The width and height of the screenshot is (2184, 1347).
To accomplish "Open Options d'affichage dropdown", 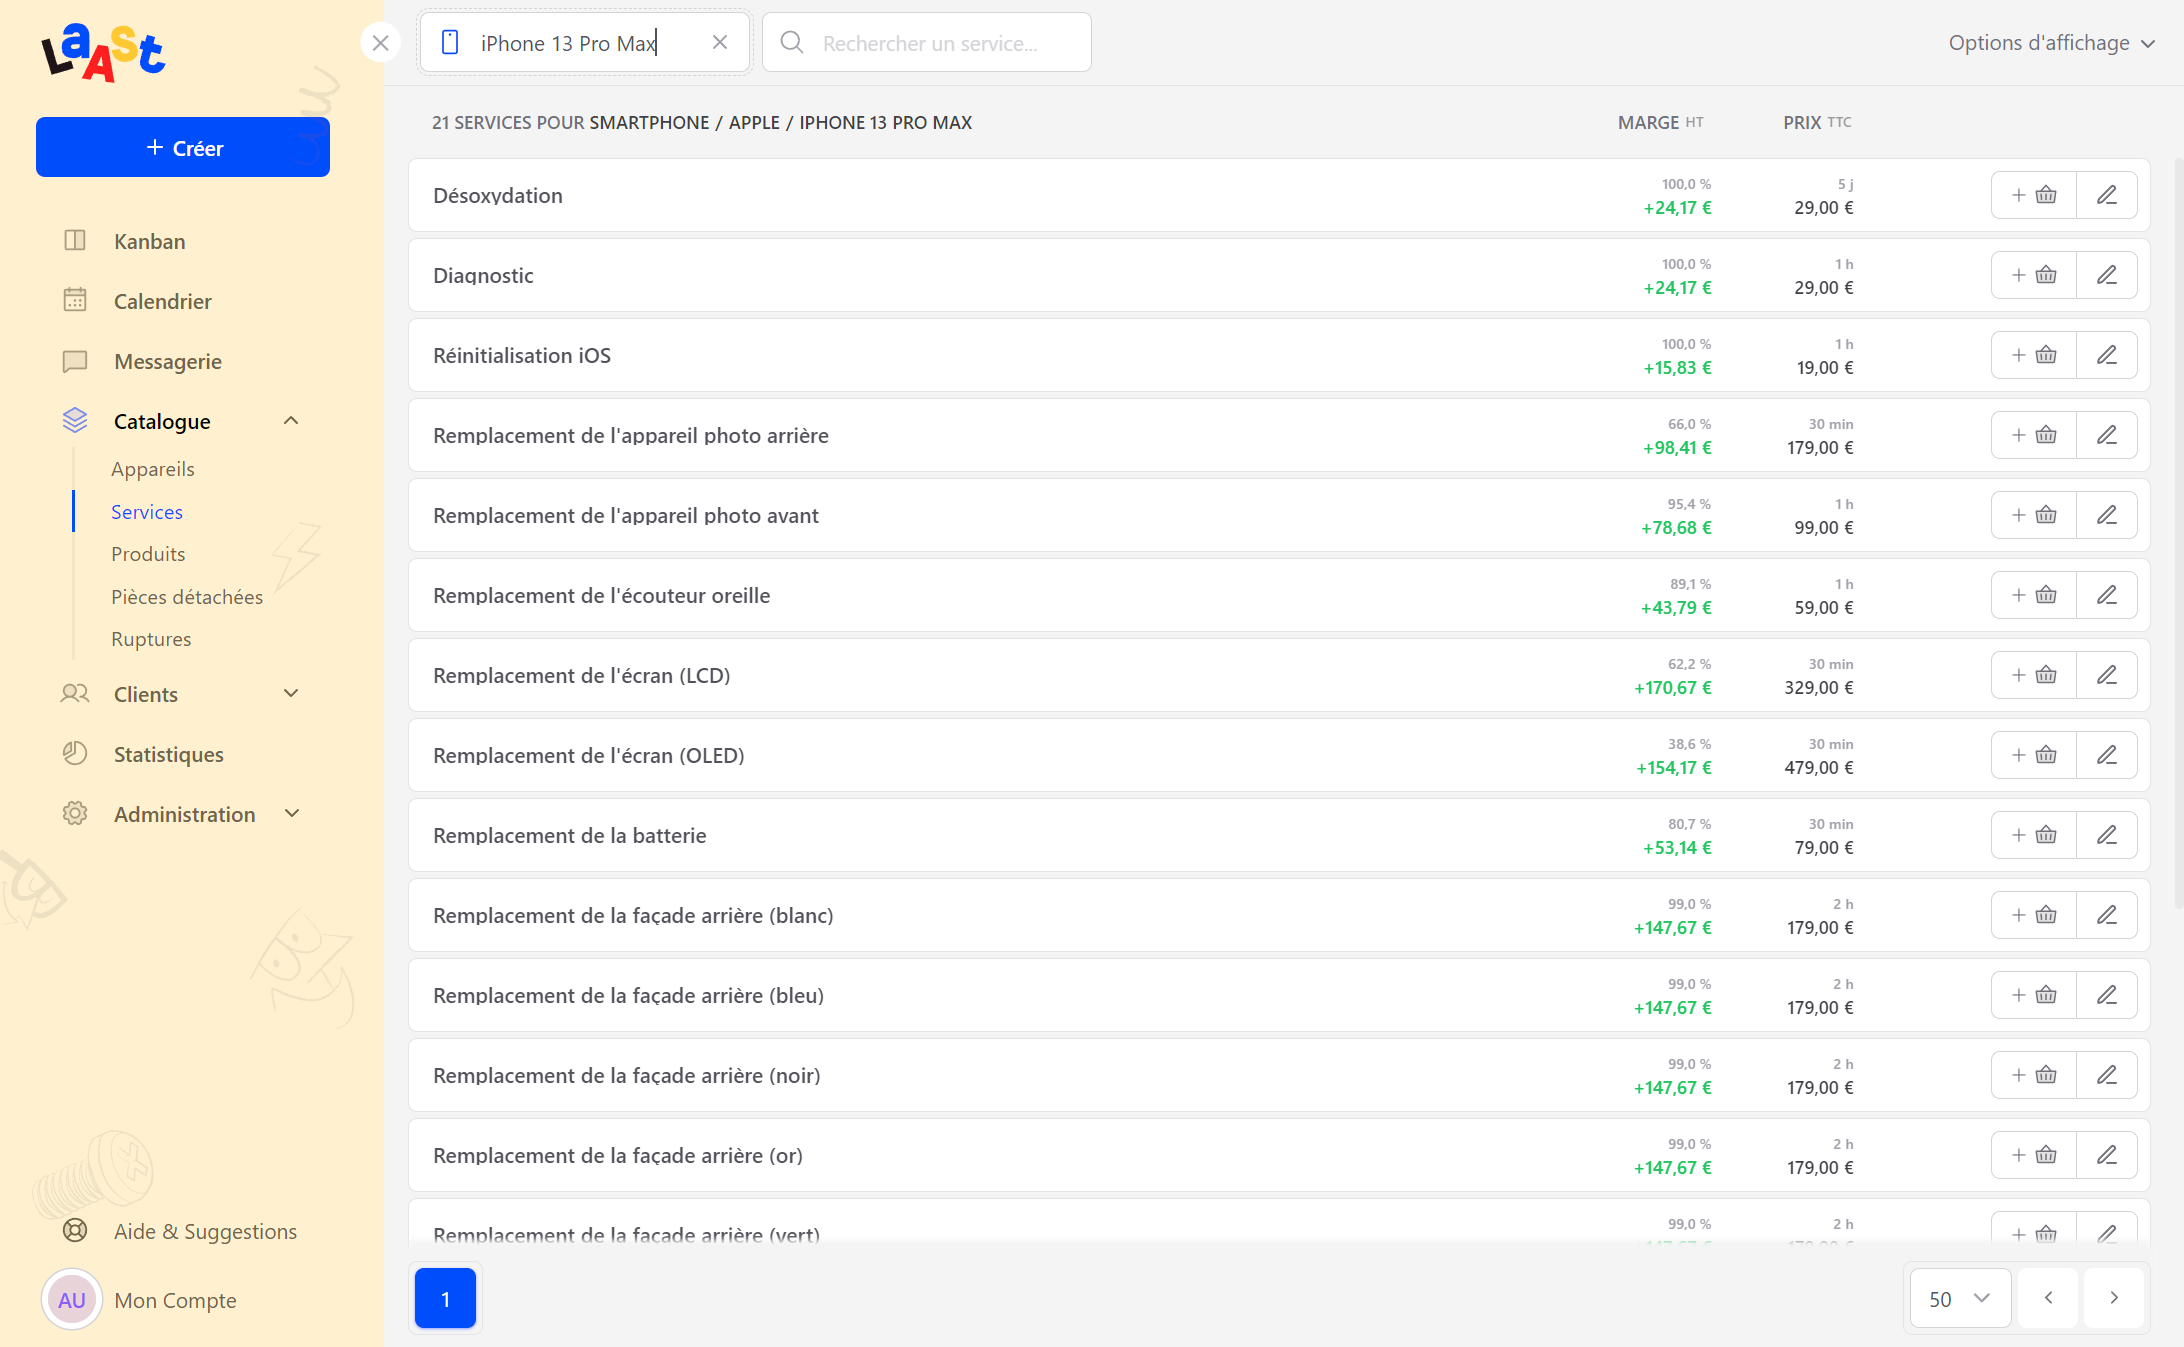I will click(2051, 43).
